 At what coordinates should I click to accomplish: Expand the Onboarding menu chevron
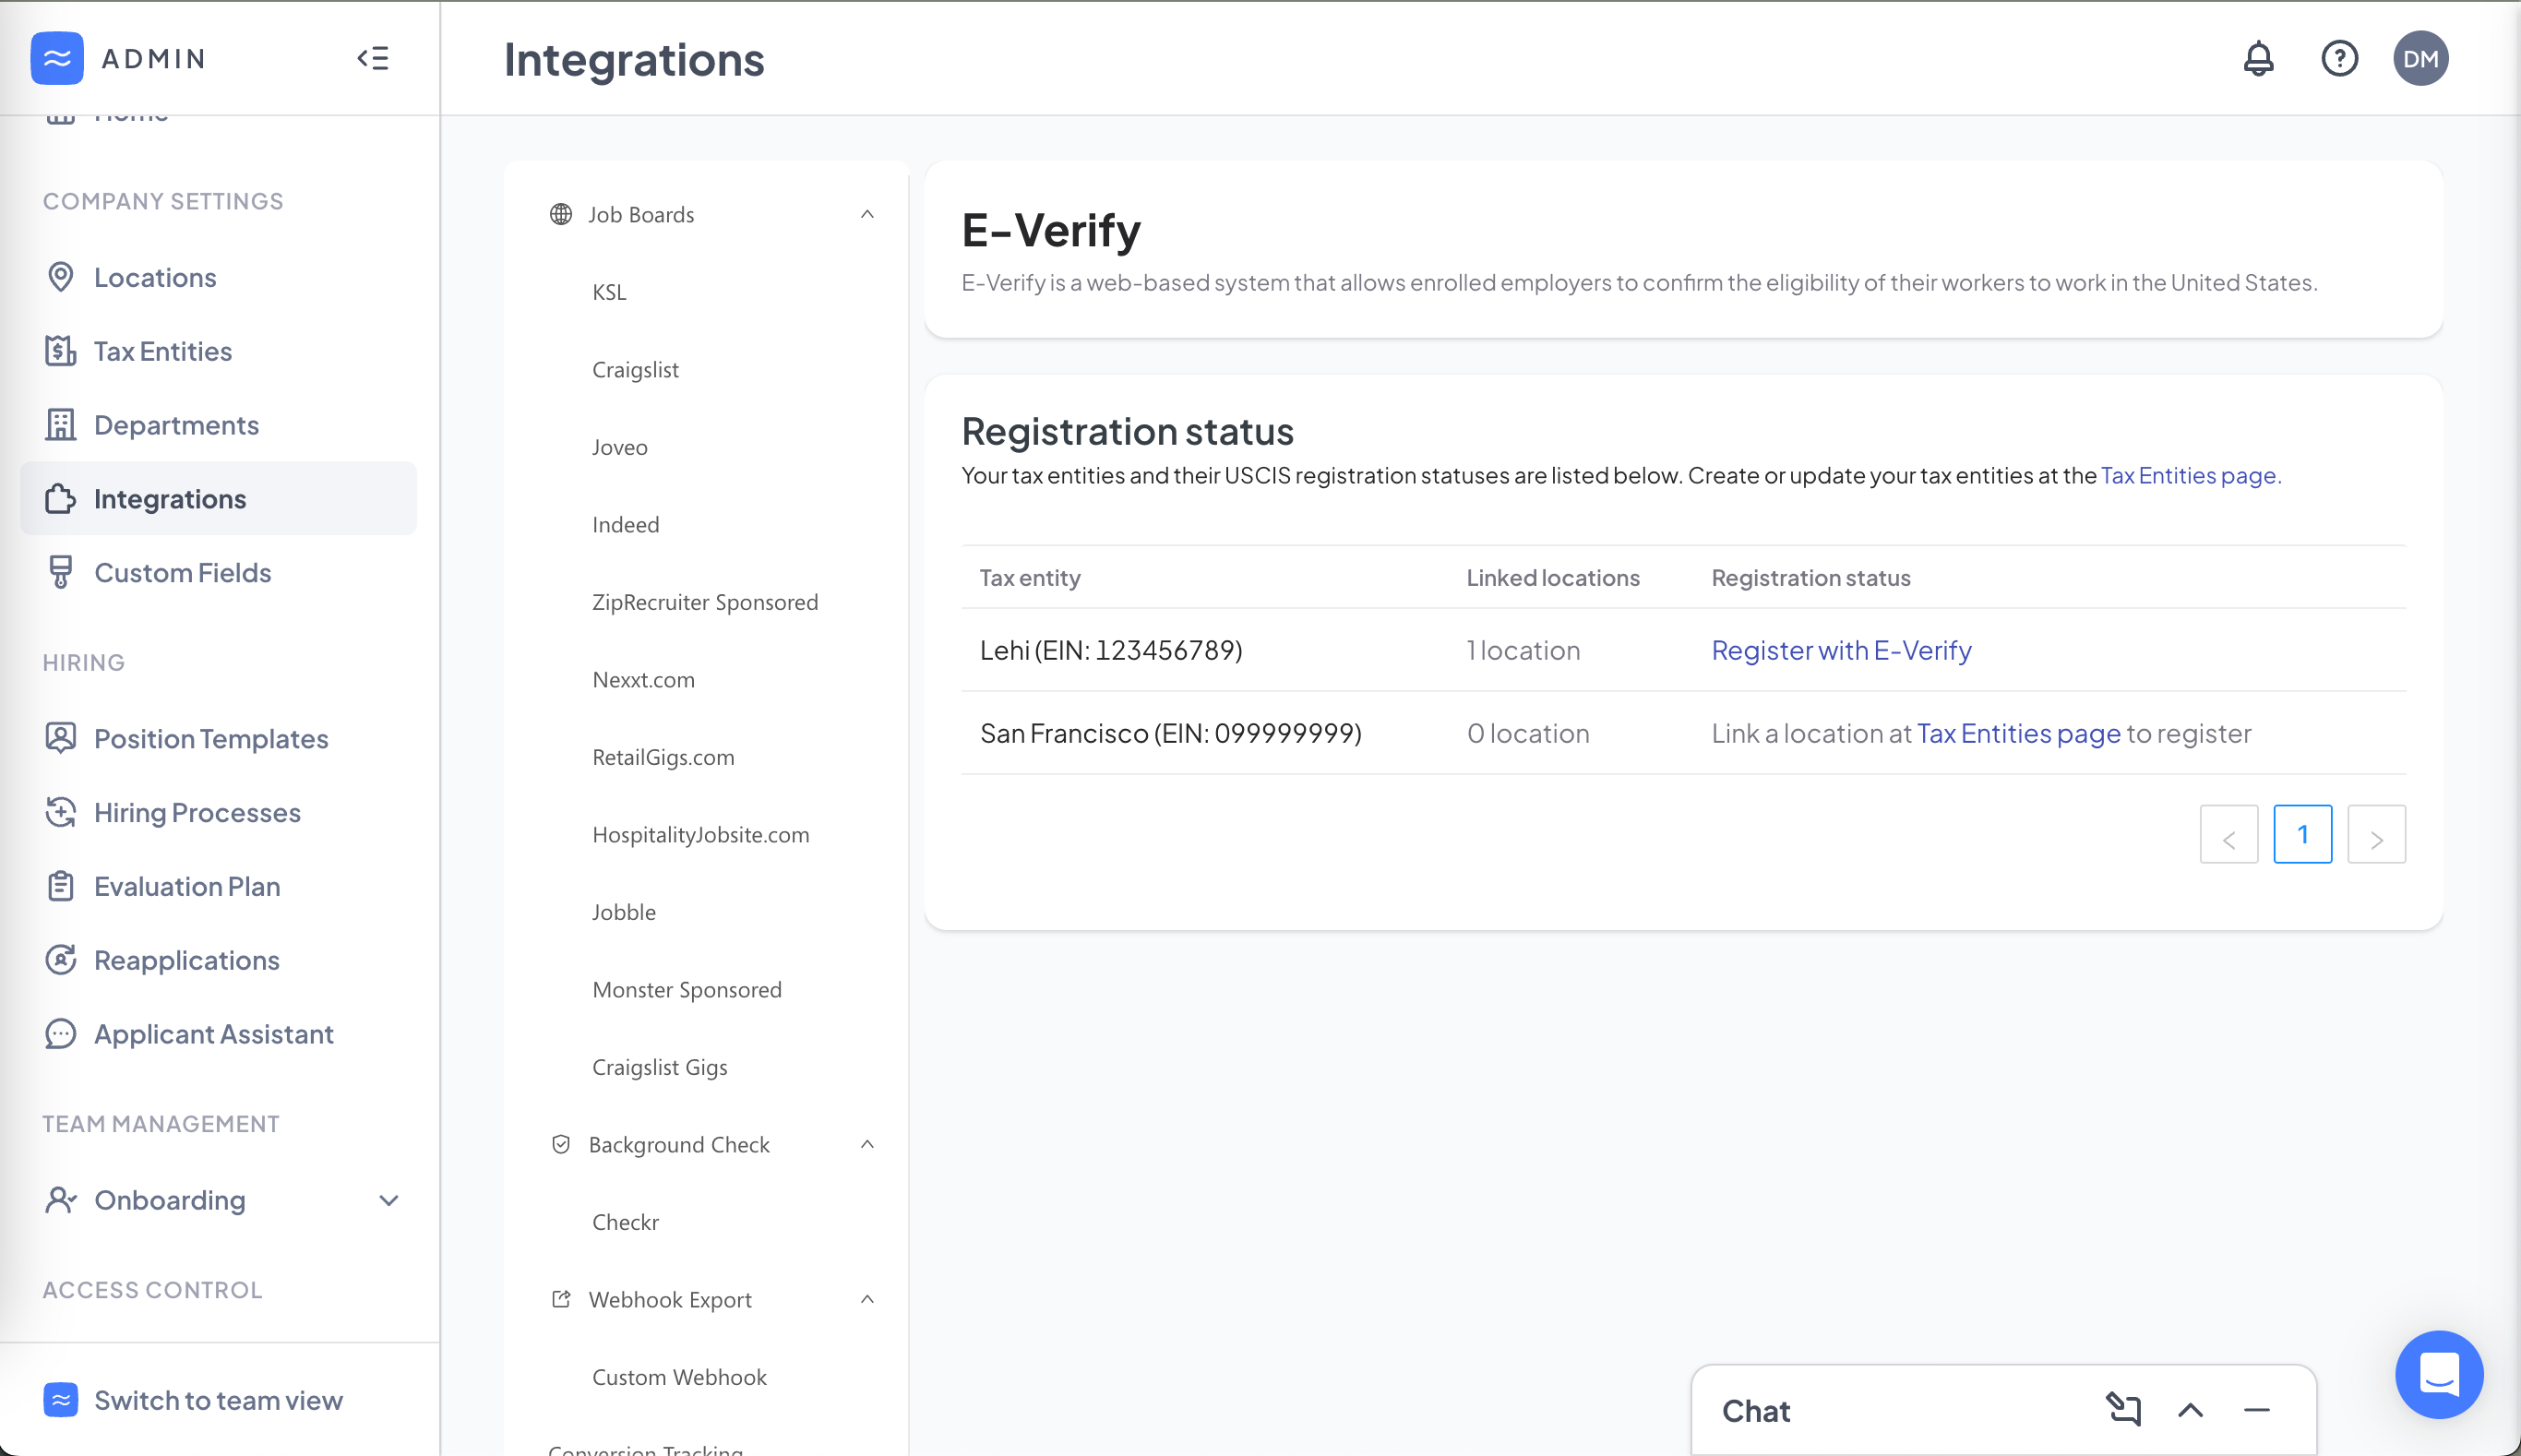pyautogui.click(x=388, y=1200)
